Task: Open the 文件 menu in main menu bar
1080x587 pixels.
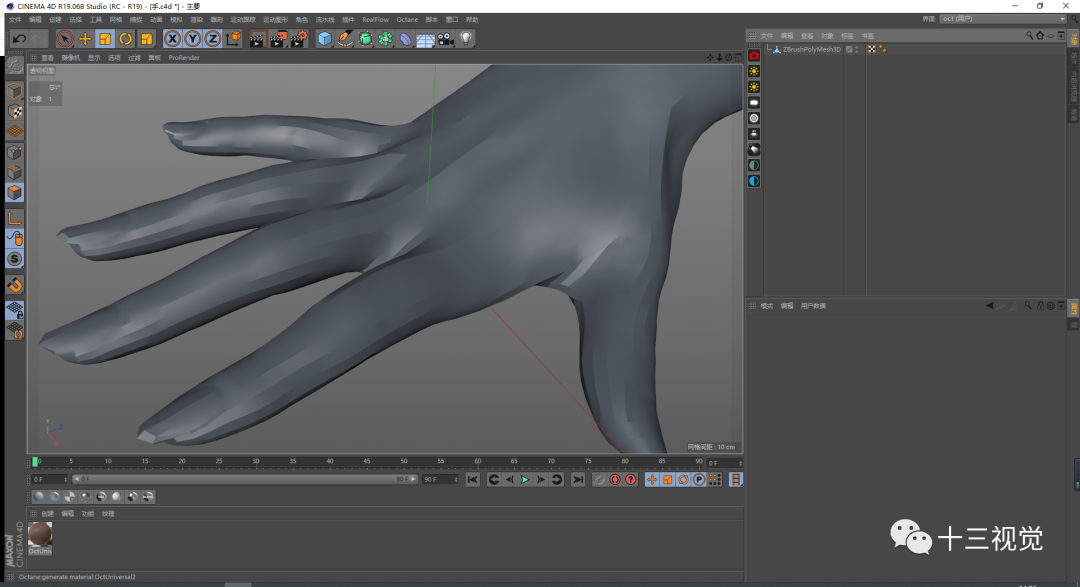Action: point(15,20)
